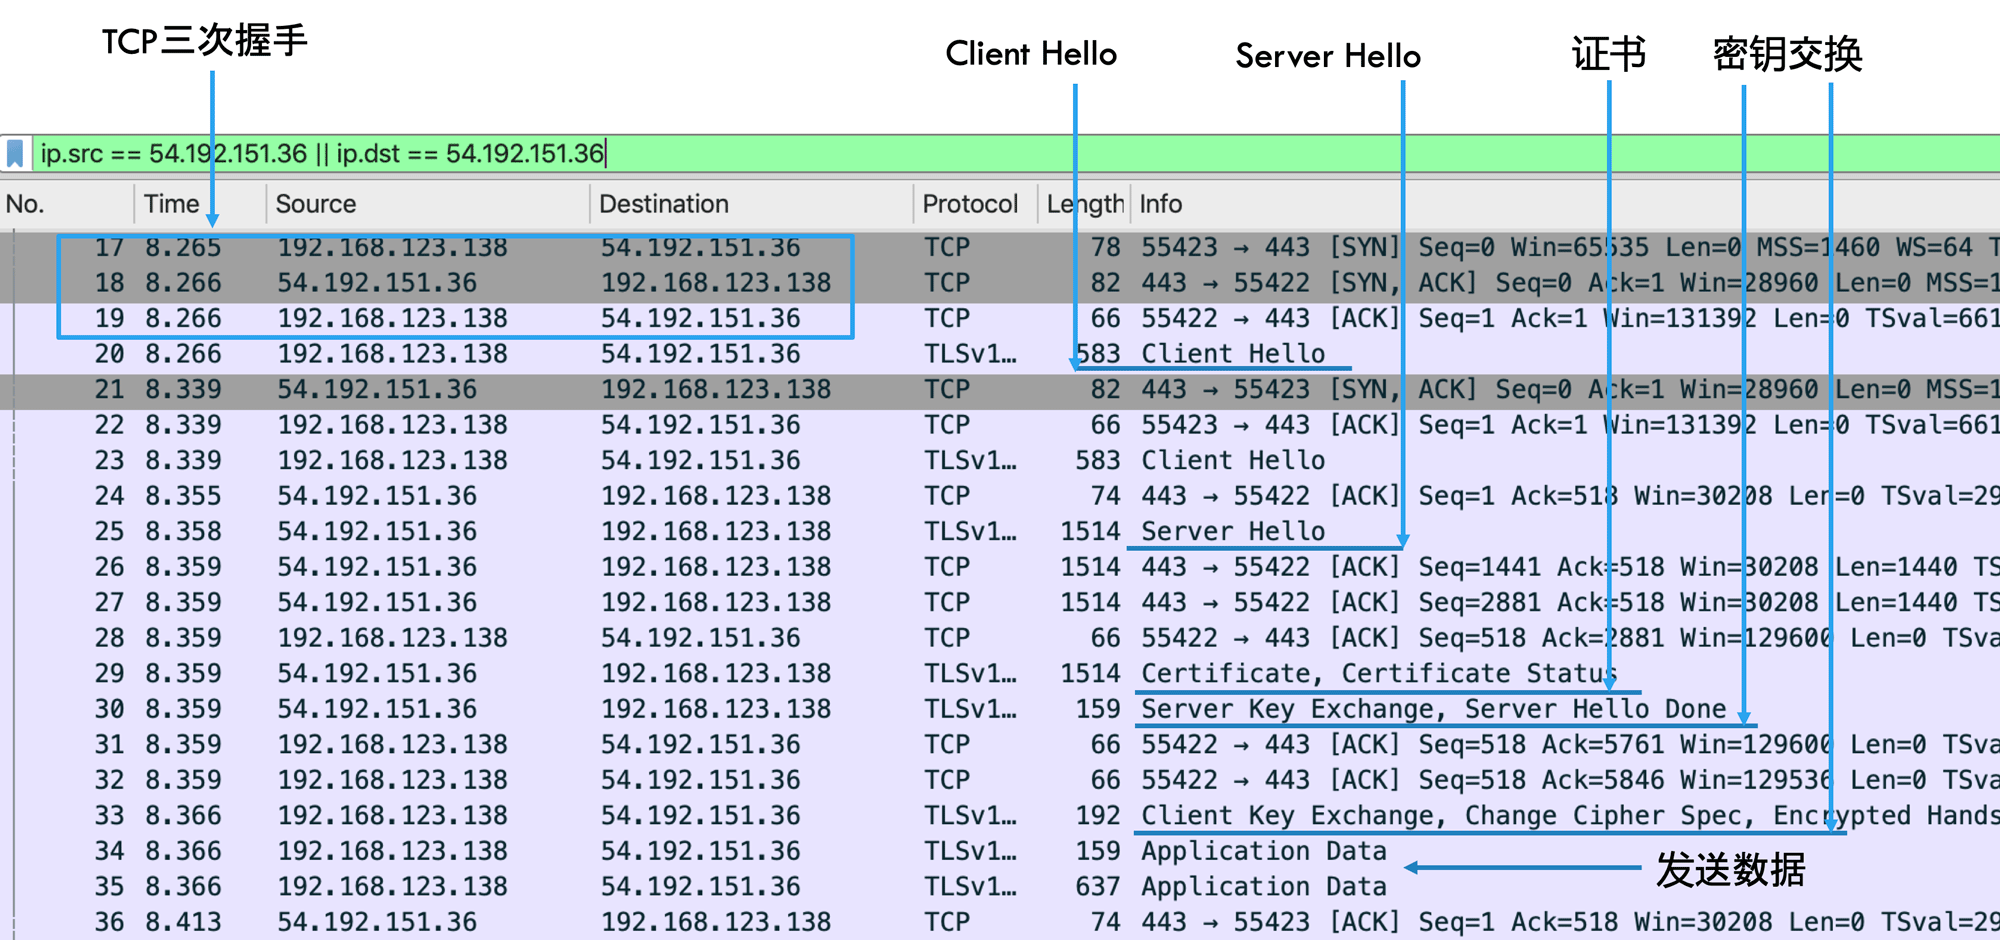Click destination 54.192.151.36 in packet 33
Image resolution: width=2000 pixels, height=940 pixels.
pyautogui.click(x=700, y=816)
